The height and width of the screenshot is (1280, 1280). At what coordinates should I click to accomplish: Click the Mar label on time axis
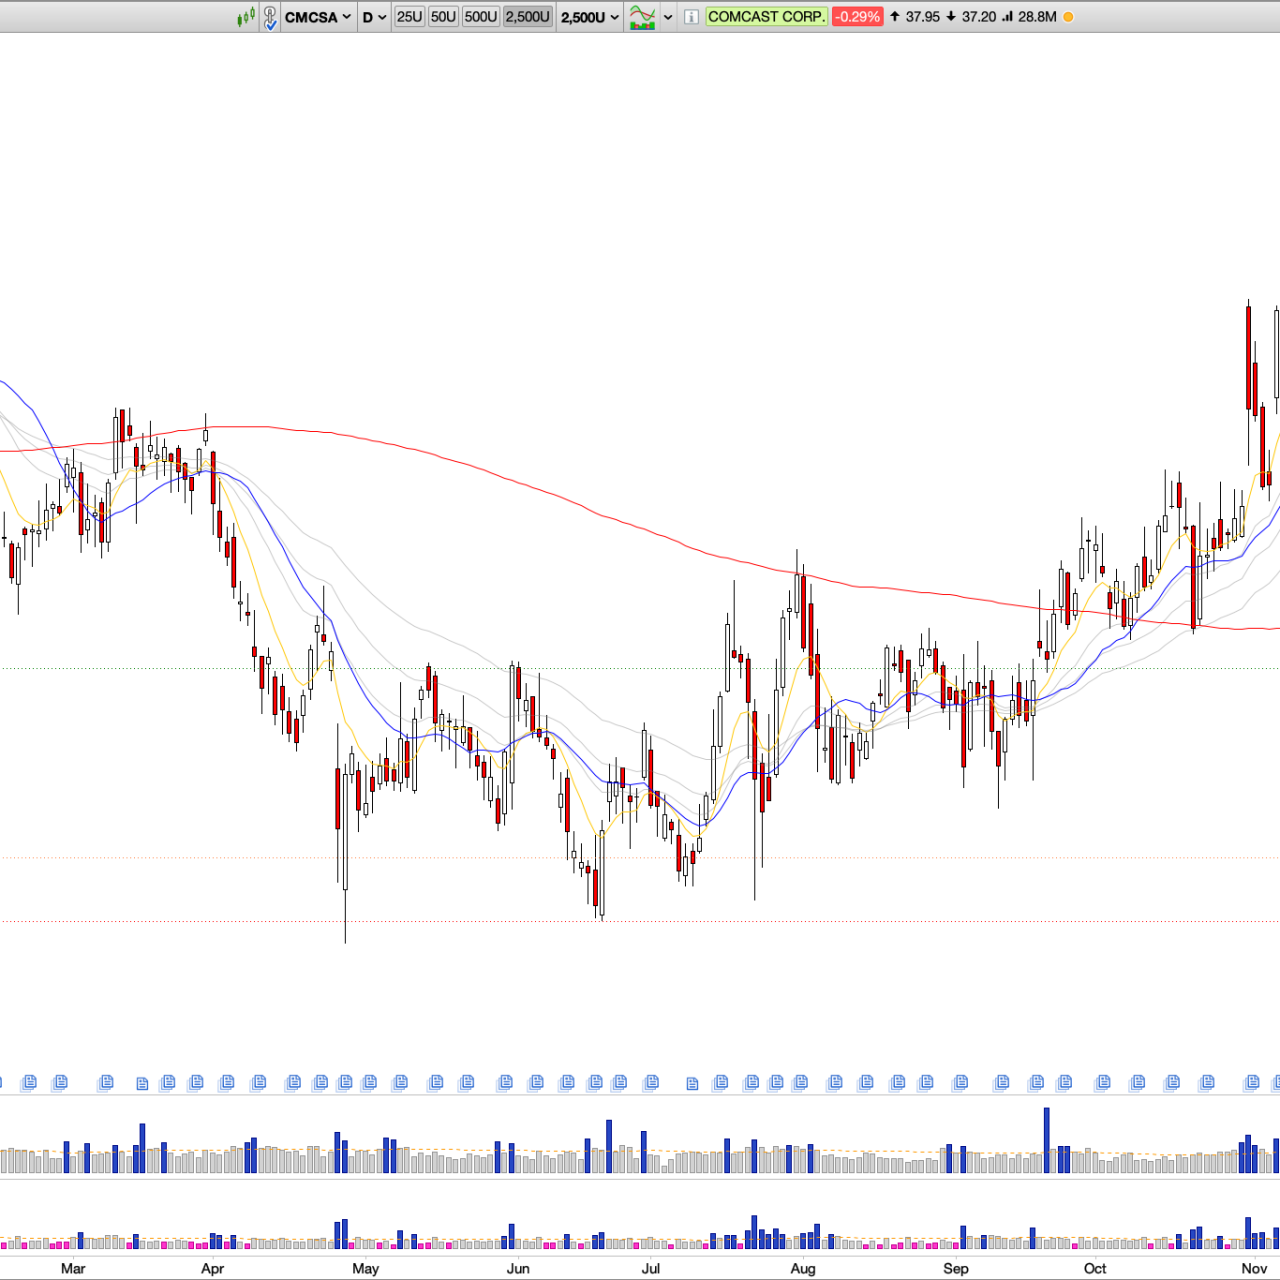pos(73,1268)
